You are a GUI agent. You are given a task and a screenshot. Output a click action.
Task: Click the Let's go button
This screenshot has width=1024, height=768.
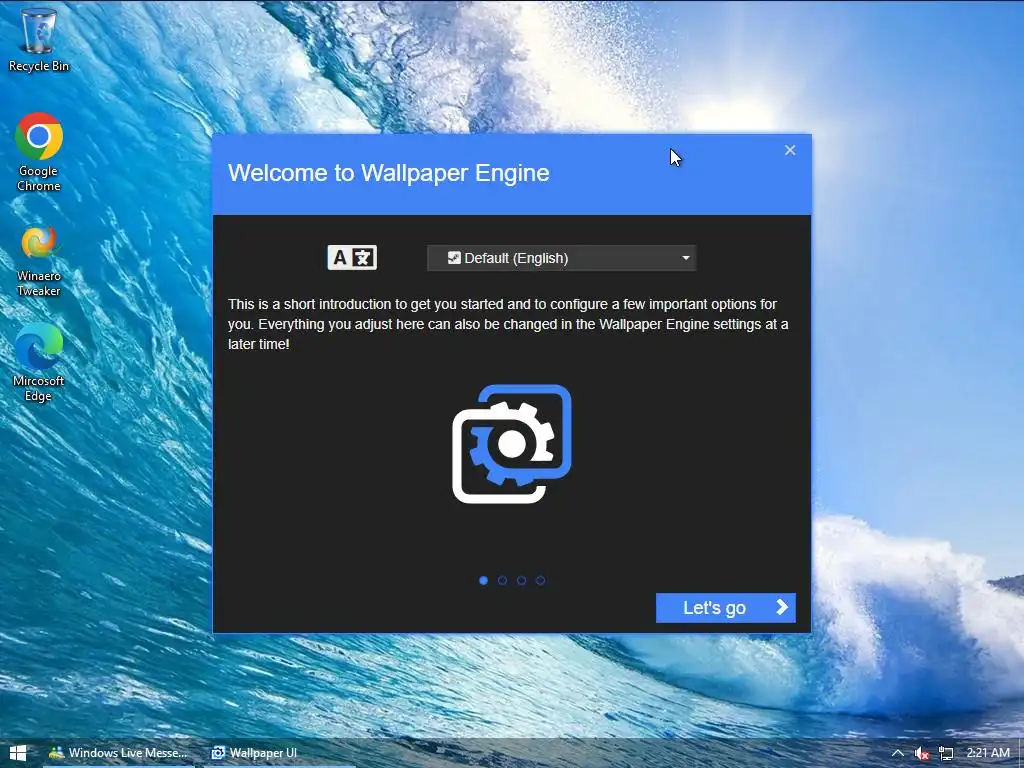click(x=726, y=608)
